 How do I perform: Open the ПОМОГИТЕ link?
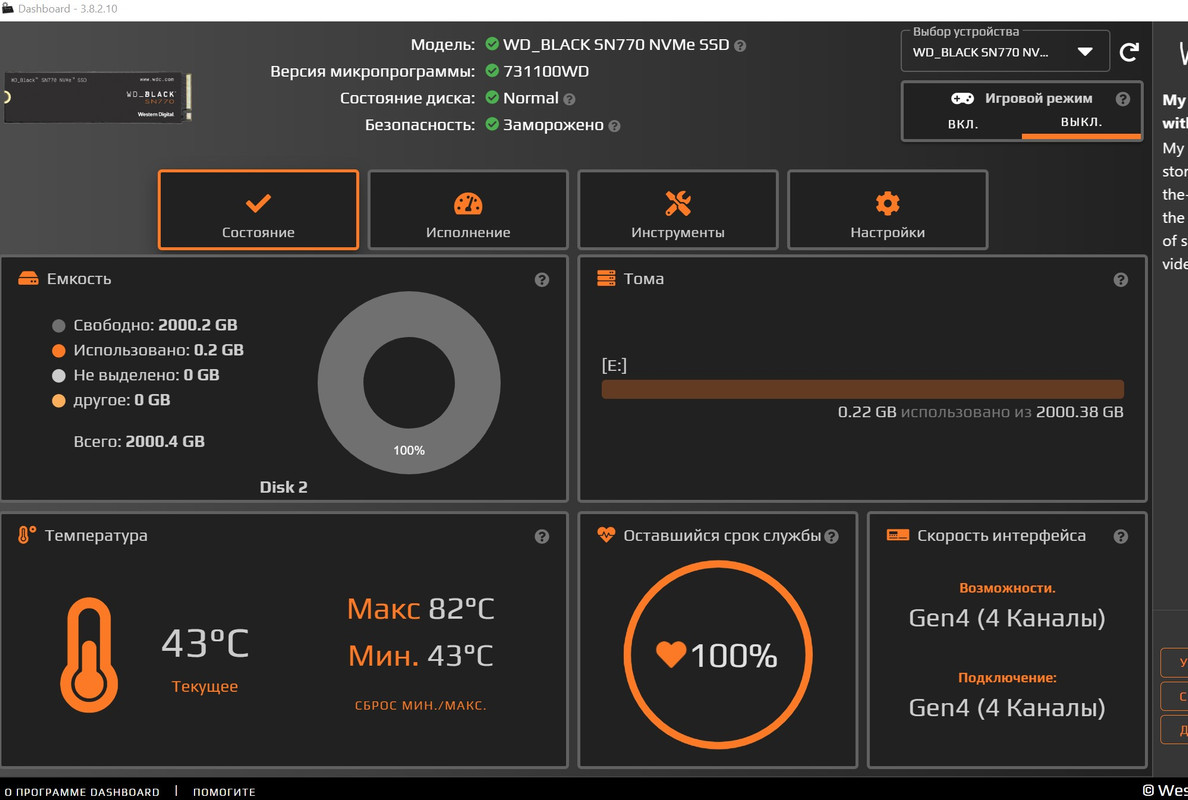pyautogui.click(x=224, y=792)
